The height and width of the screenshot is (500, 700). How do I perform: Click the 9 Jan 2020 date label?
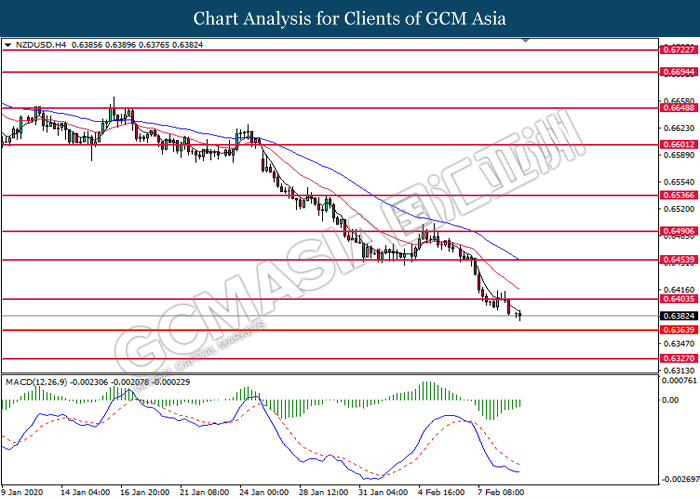pos(22,492)
